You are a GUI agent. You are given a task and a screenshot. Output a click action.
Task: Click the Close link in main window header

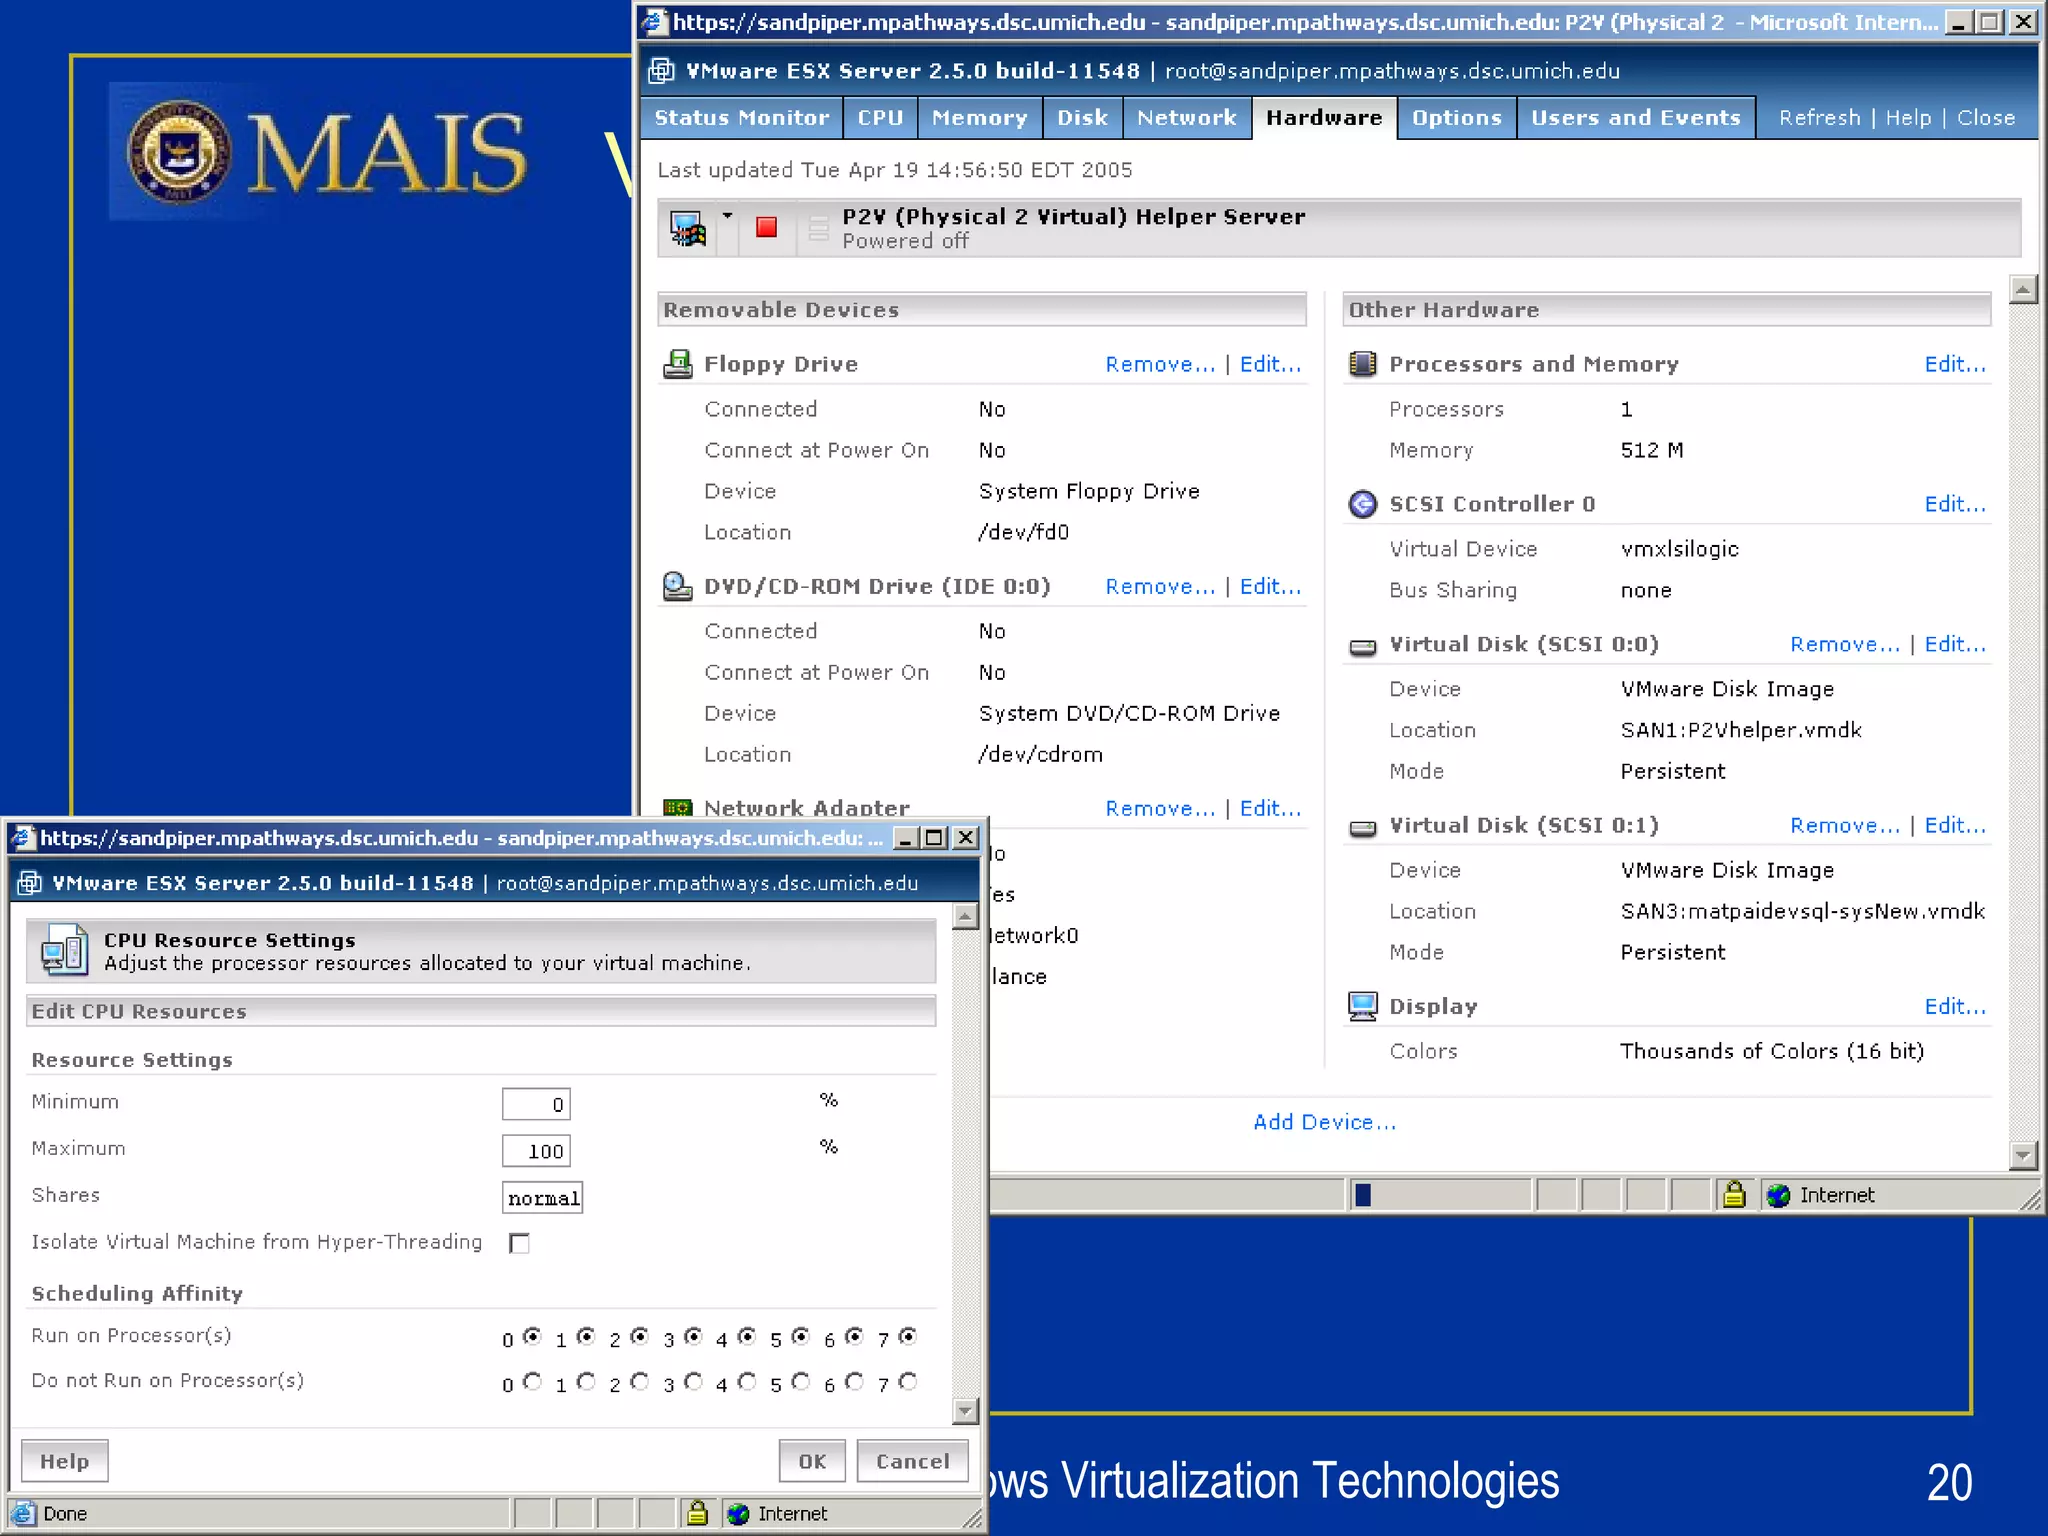1985,118
